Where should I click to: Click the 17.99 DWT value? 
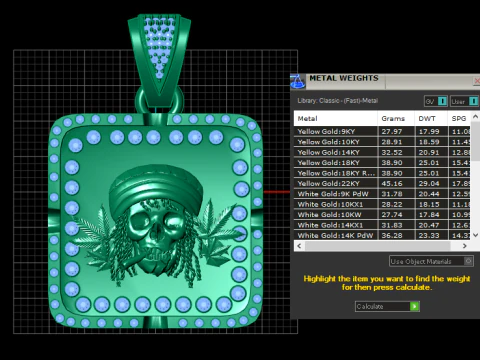click(429, 132)
